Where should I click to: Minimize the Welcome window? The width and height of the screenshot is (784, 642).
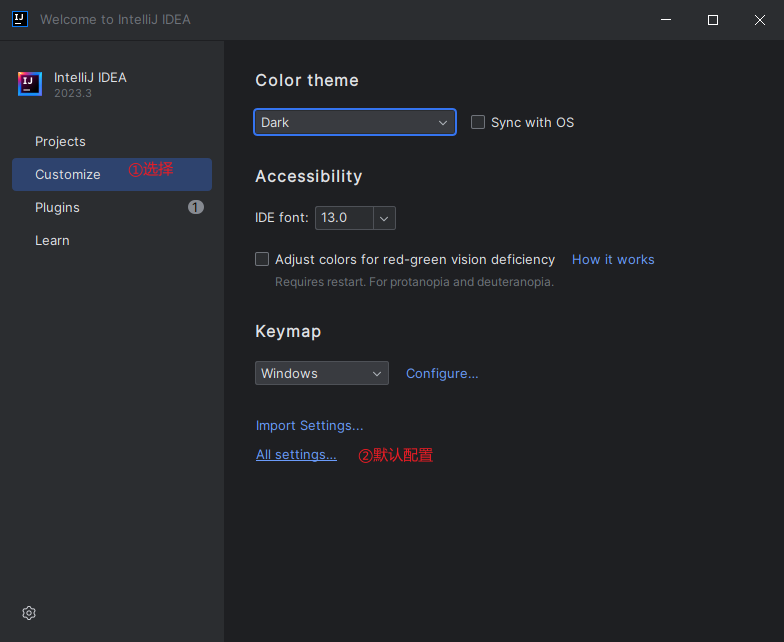(666, 20)
